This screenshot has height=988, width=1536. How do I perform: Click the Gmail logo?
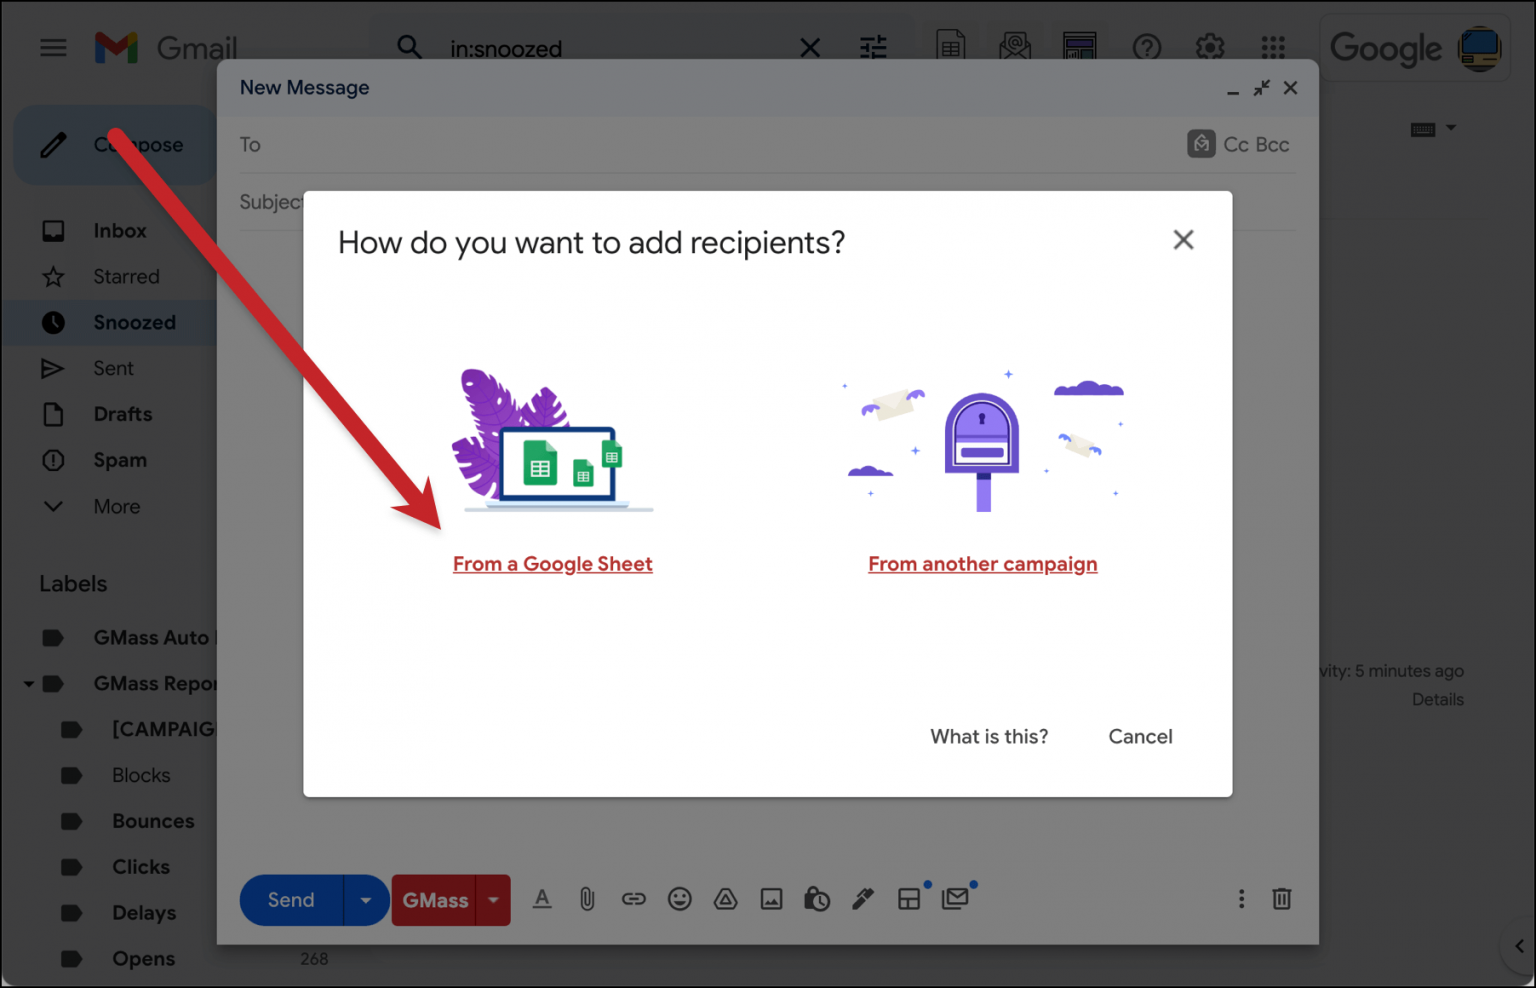click(x=166, y=47)
